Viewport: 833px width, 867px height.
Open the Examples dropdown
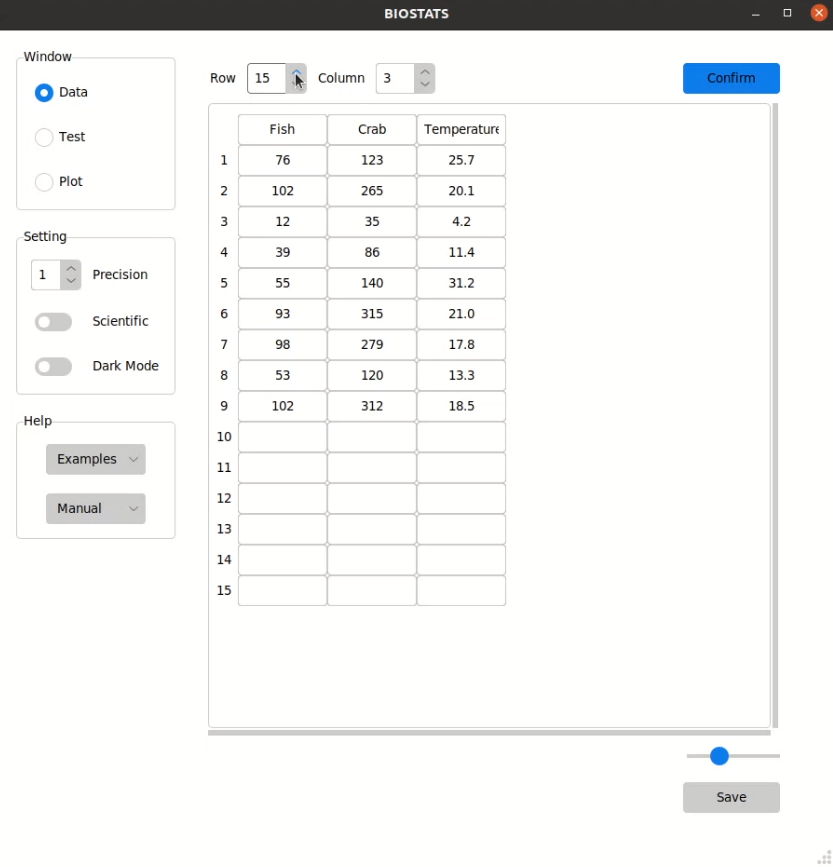point(96,459)
